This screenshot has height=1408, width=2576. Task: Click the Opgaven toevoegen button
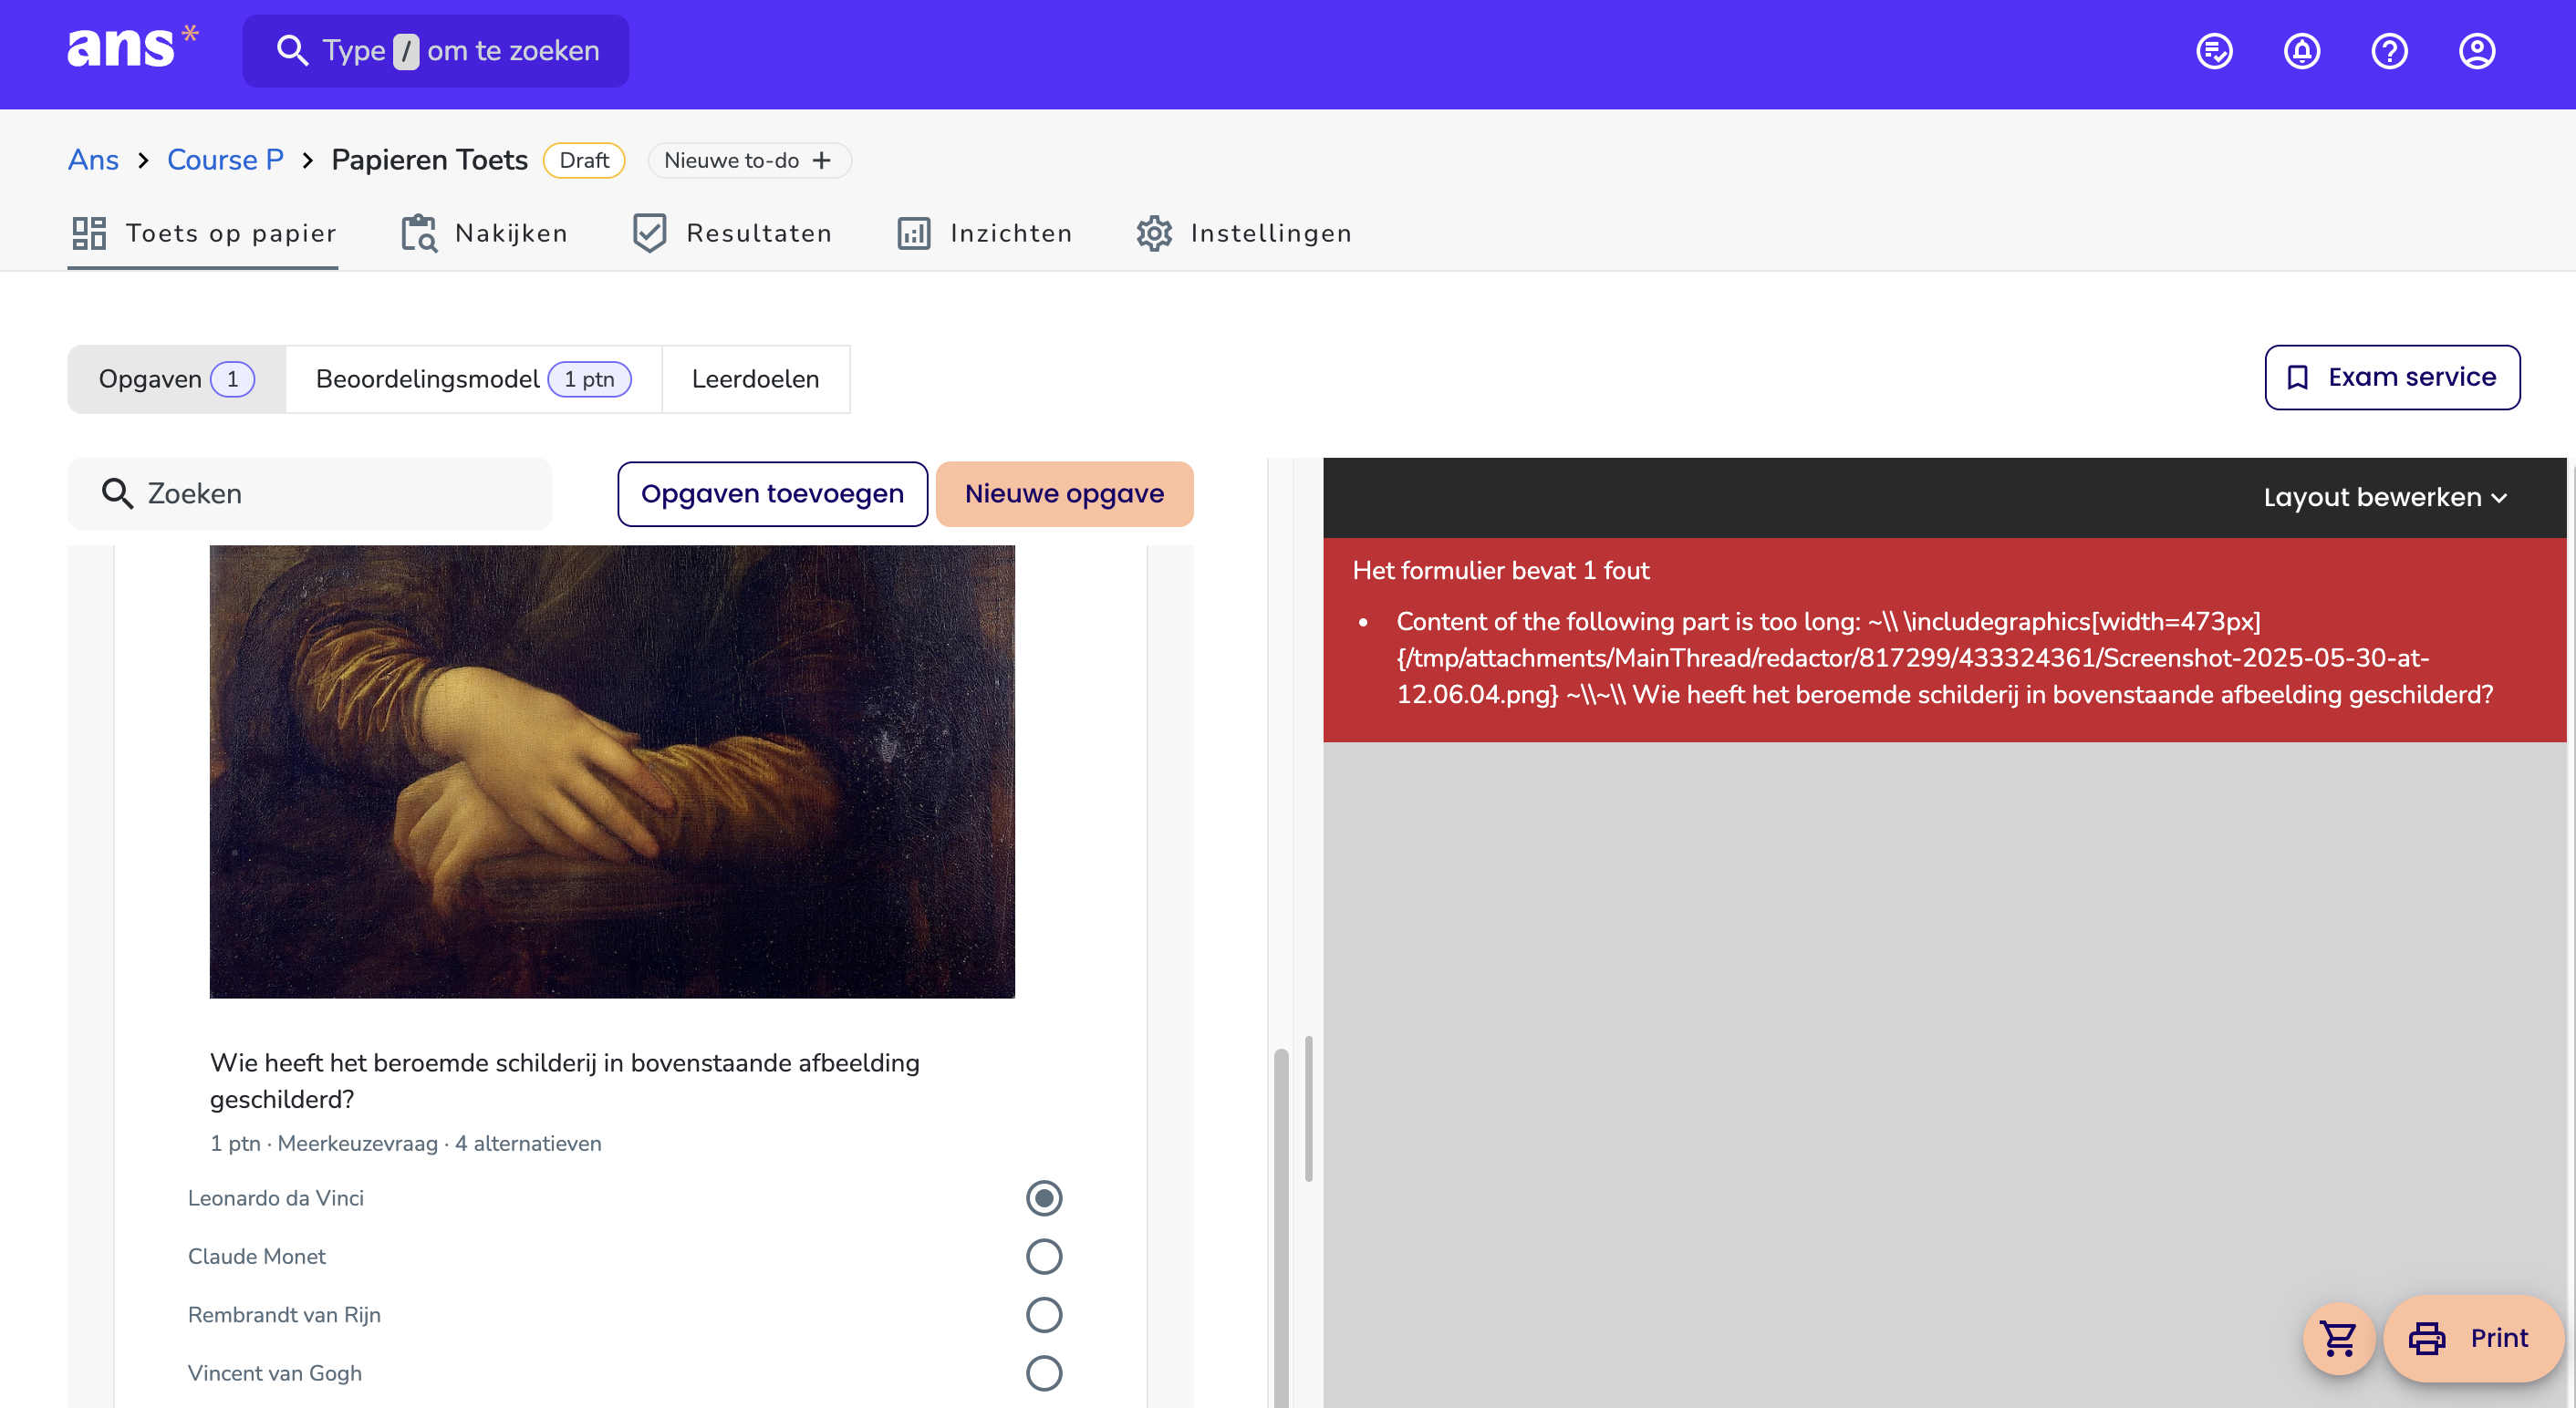coord(772,493)
